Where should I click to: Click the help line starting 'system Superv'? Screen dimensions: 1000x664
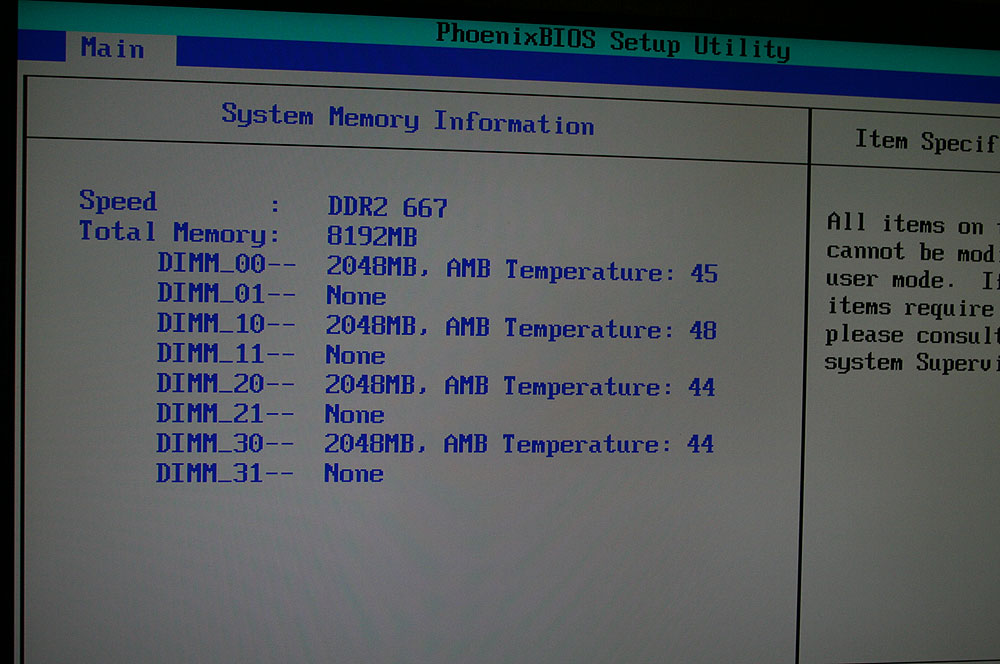pos(912,362)
